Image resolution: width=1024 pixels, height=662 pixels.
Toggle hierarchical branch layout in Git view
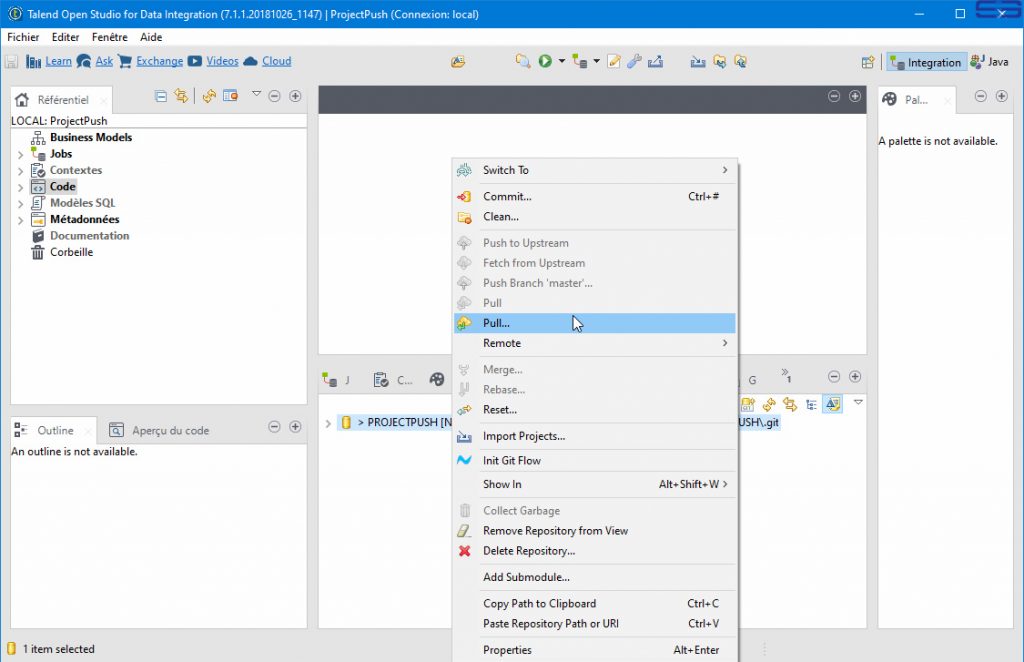point(811,405)
